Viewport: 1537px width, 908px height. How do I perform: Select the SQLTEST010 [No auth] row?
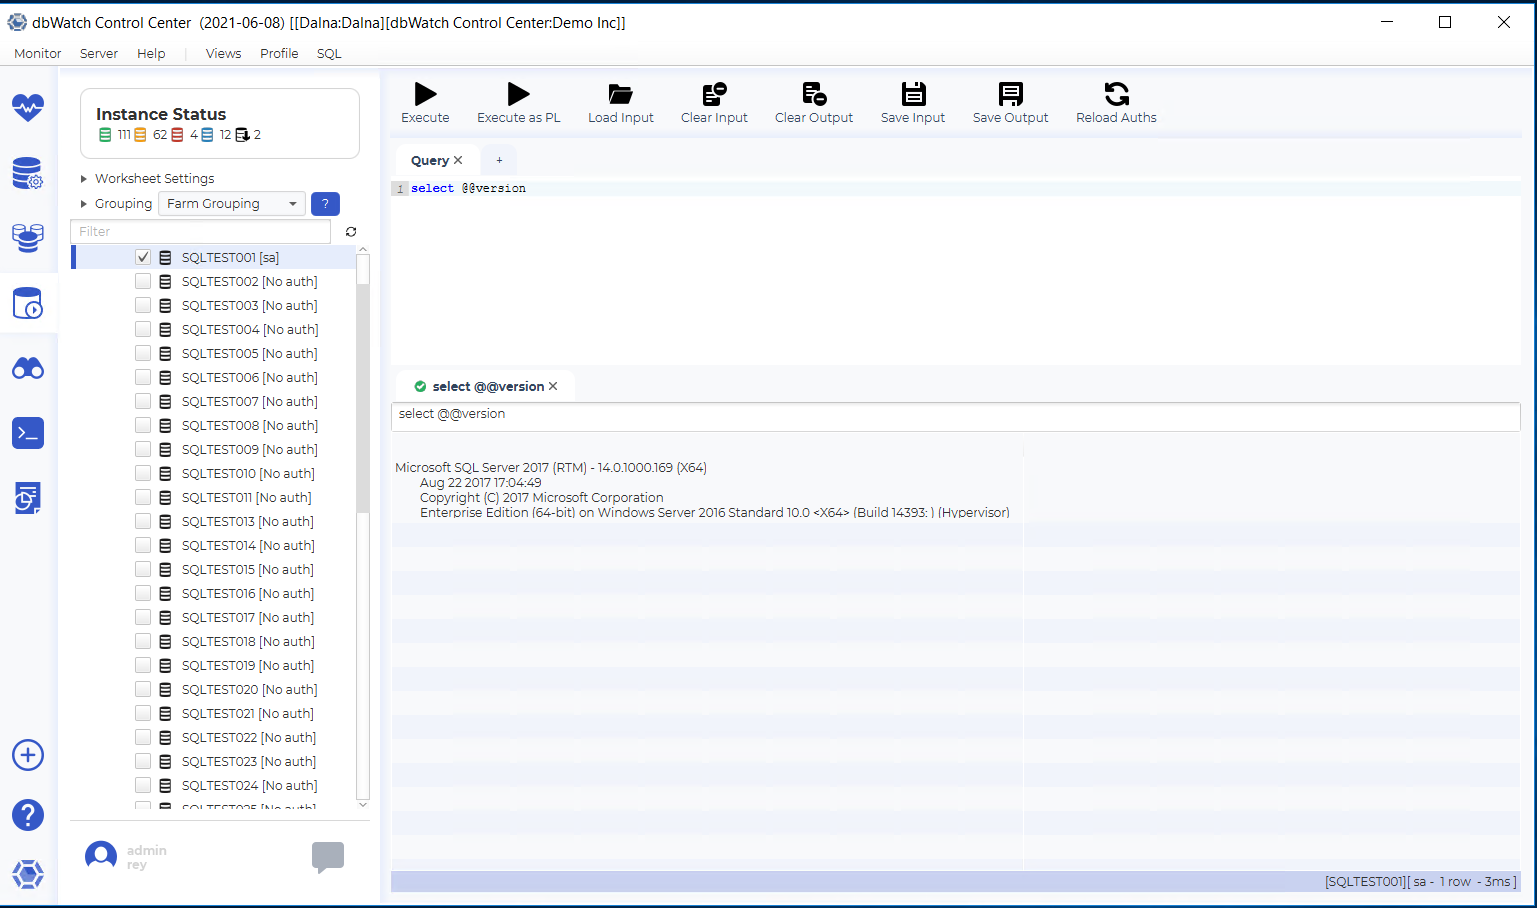click(215, 473)
